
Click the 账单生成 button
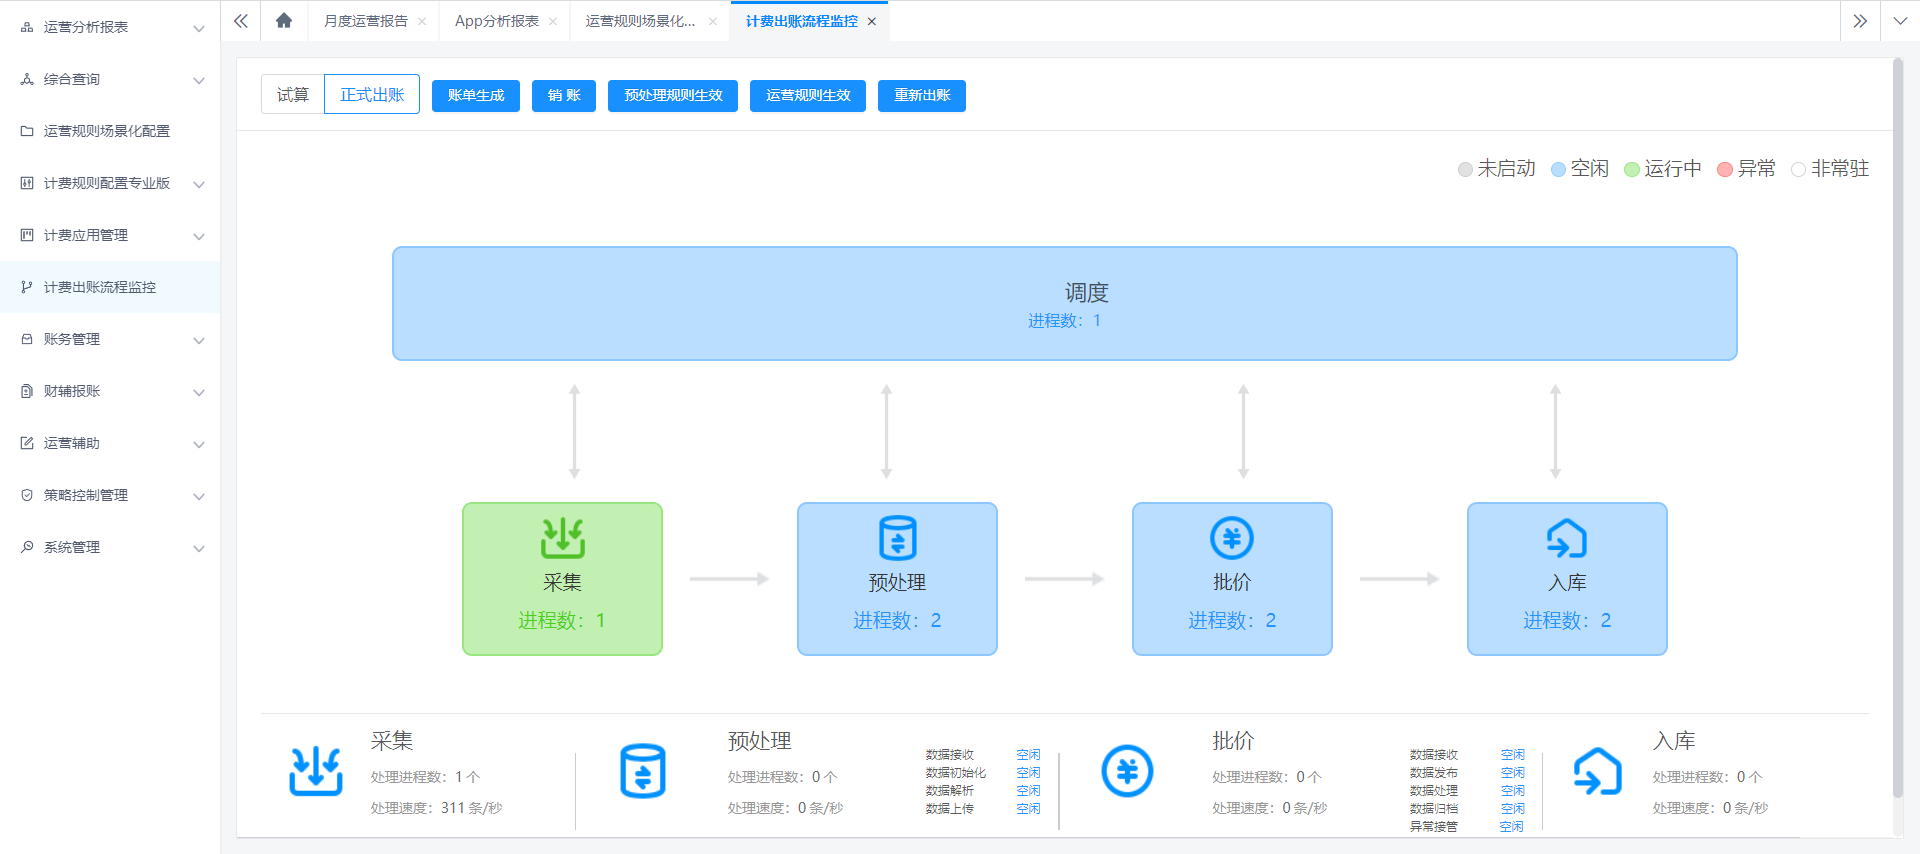(x=476, y=95)
